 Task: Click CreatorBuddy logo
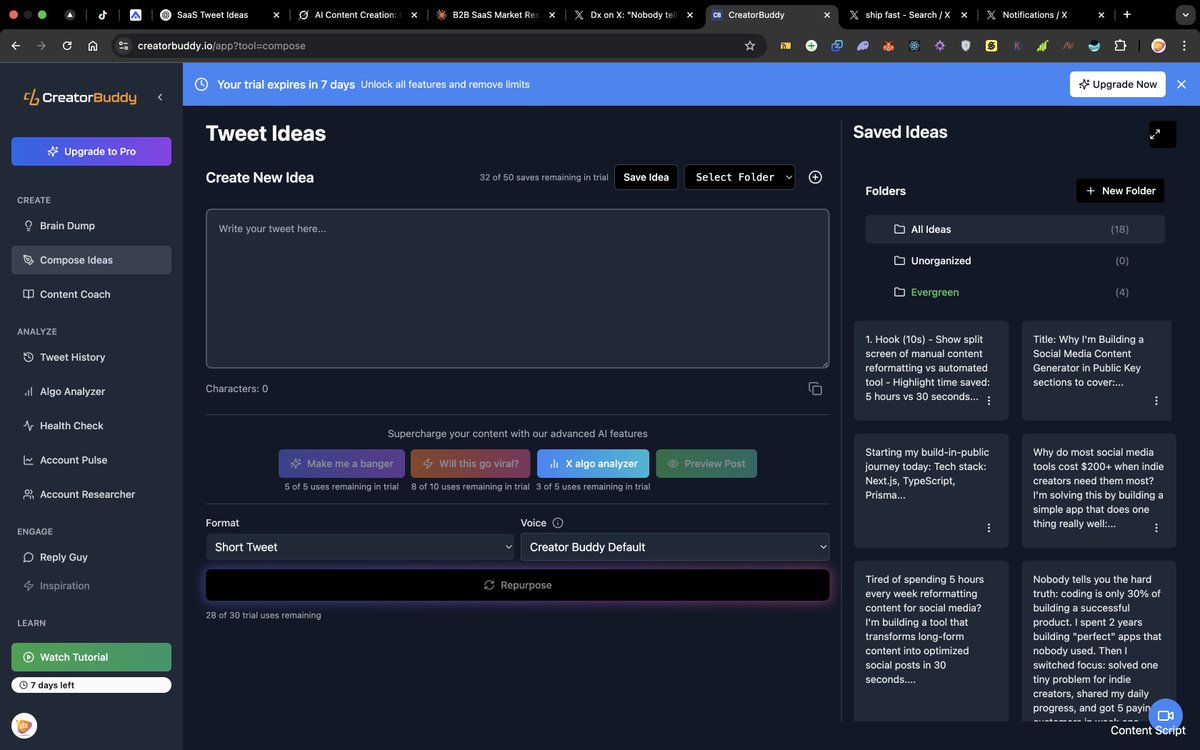pyautogui.click(x=80, y=97)
